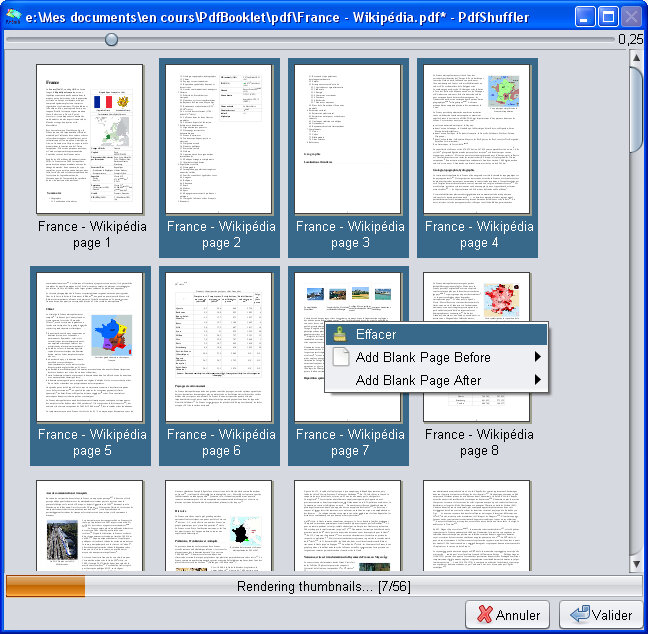
Task: Click the 'page 1' label text
Action: 92,243
